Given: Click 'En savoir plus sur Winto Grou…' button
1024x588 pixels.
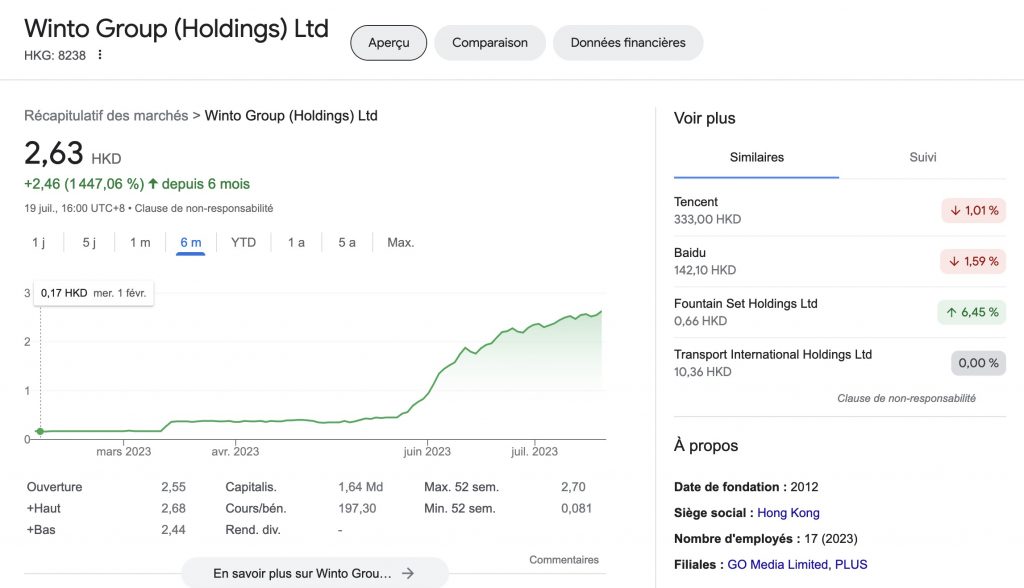Looking at the screenshot, I should click(315, 573).
